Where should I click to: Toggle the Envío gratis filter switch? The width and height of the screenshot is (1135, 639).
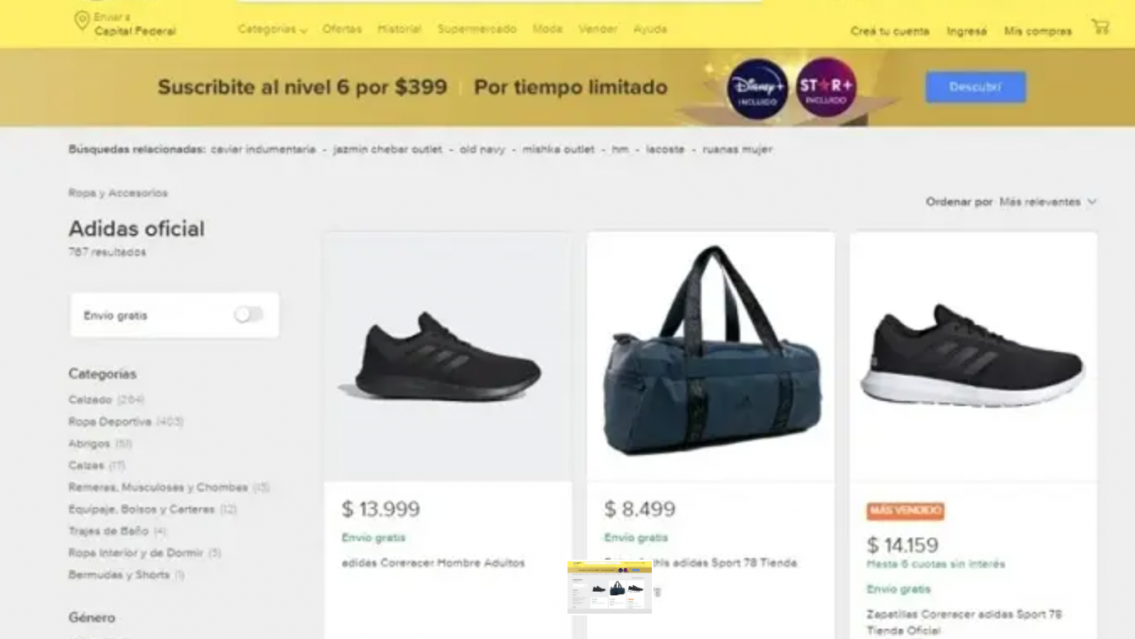pyautogui.click(x=252, y=314)
